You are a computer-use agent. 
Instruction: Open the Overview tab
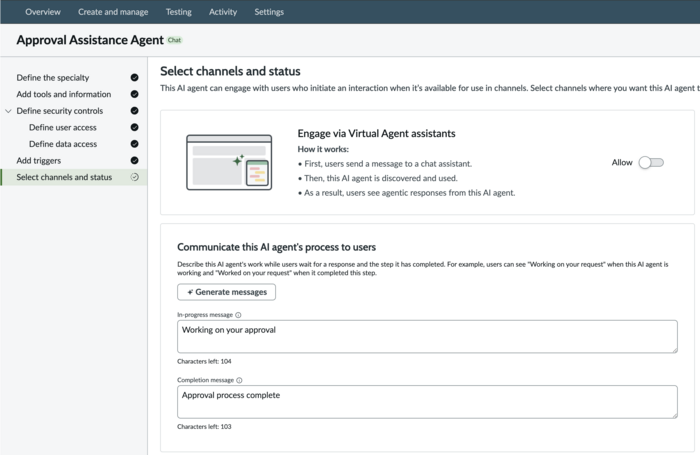pos(43,12)
